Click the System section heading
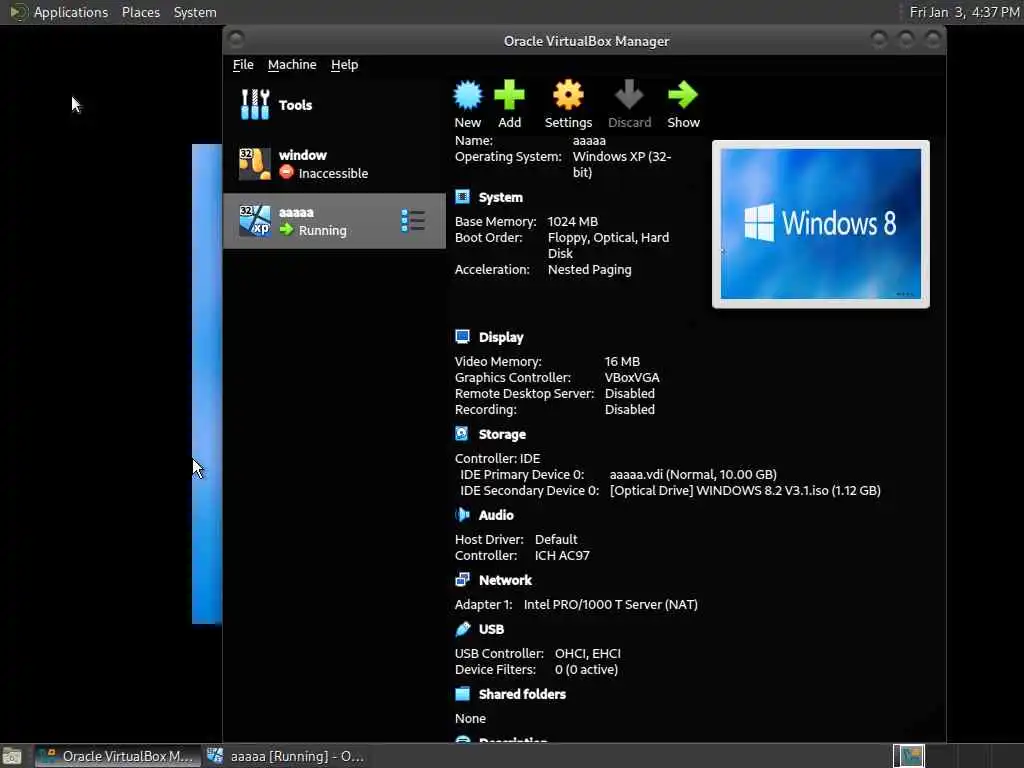Image resolution: width=1024 pixels, height=768 pixels. coord(500,197)
